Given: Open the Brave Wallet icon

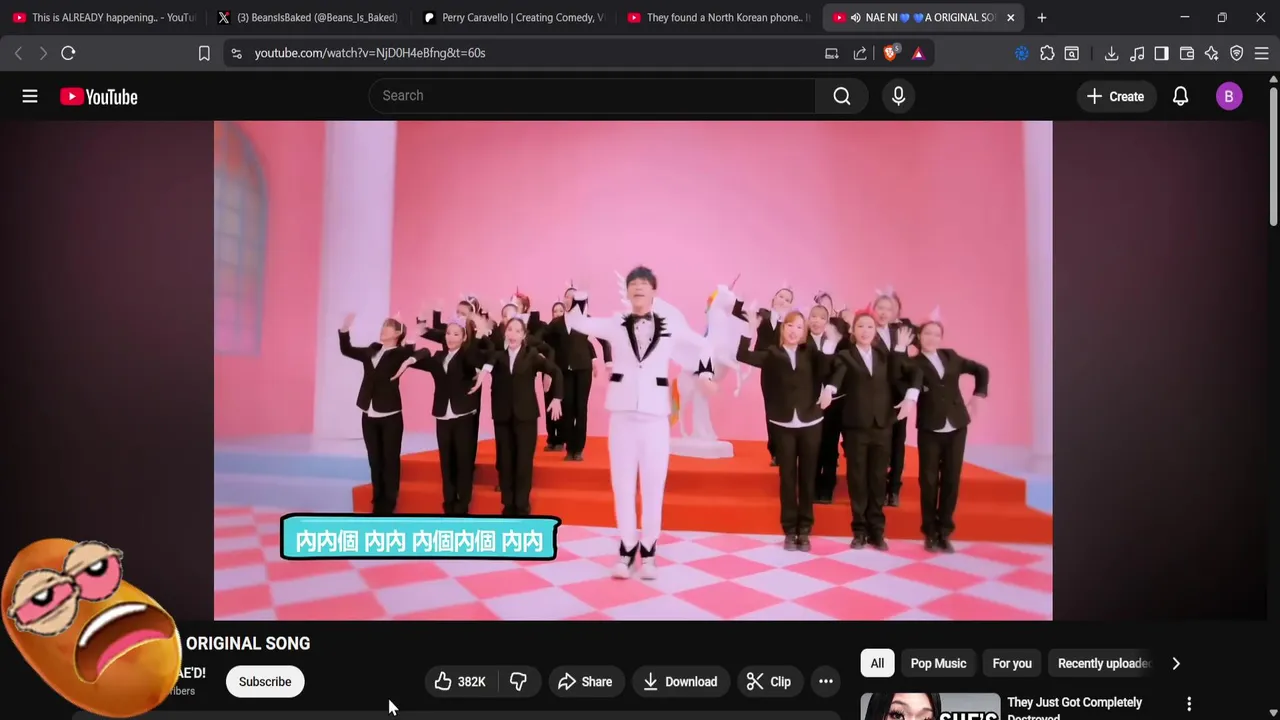Looking at the screenshot, I should (1187, 53).
